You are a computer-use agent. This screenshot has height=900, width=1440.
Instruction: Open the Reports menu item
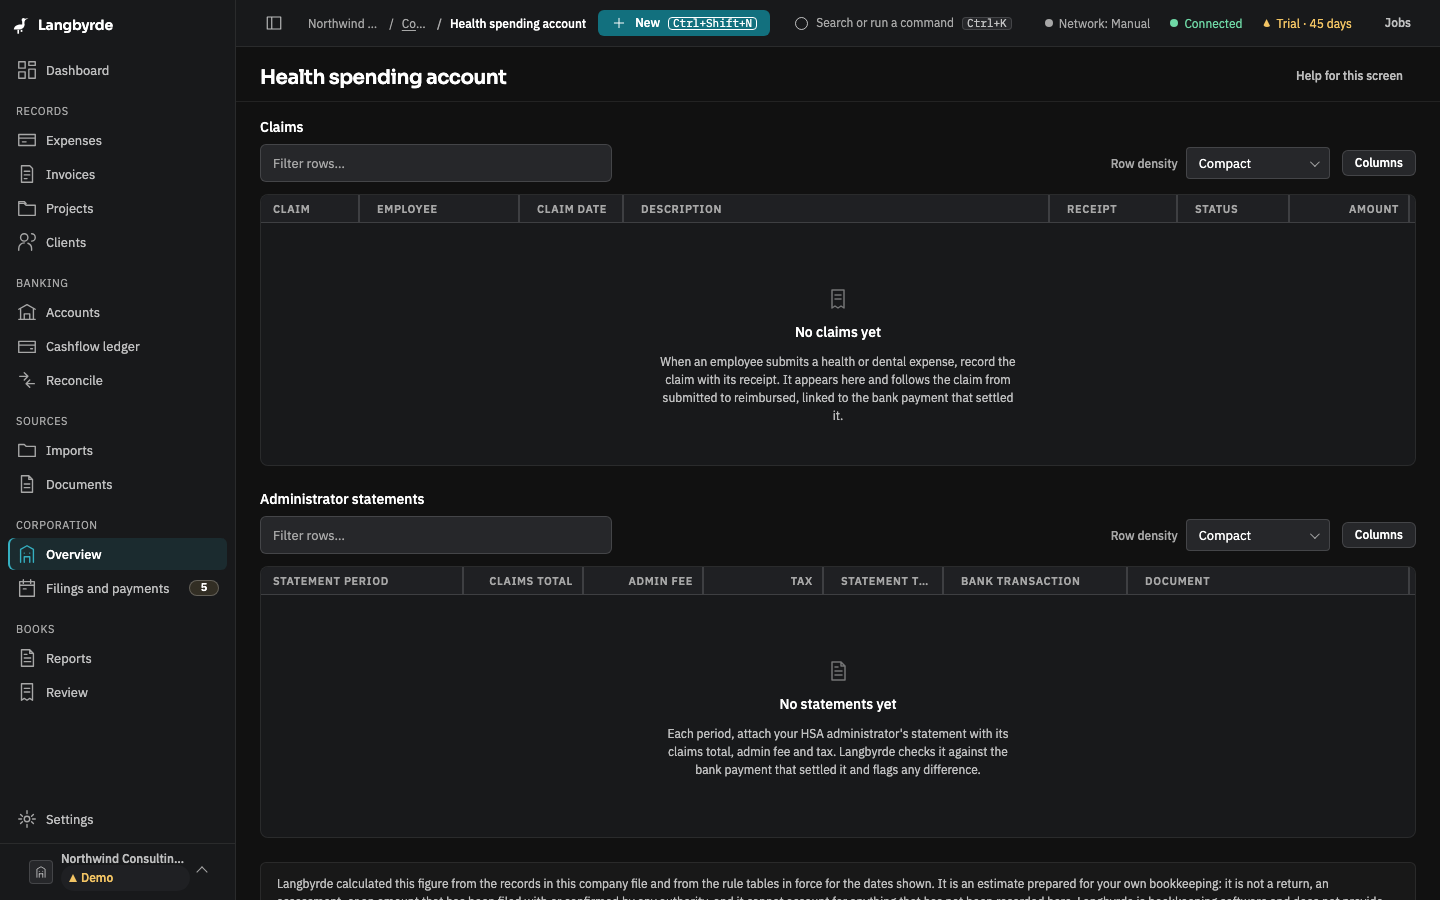pyautogui.click(x=118, y=658)
